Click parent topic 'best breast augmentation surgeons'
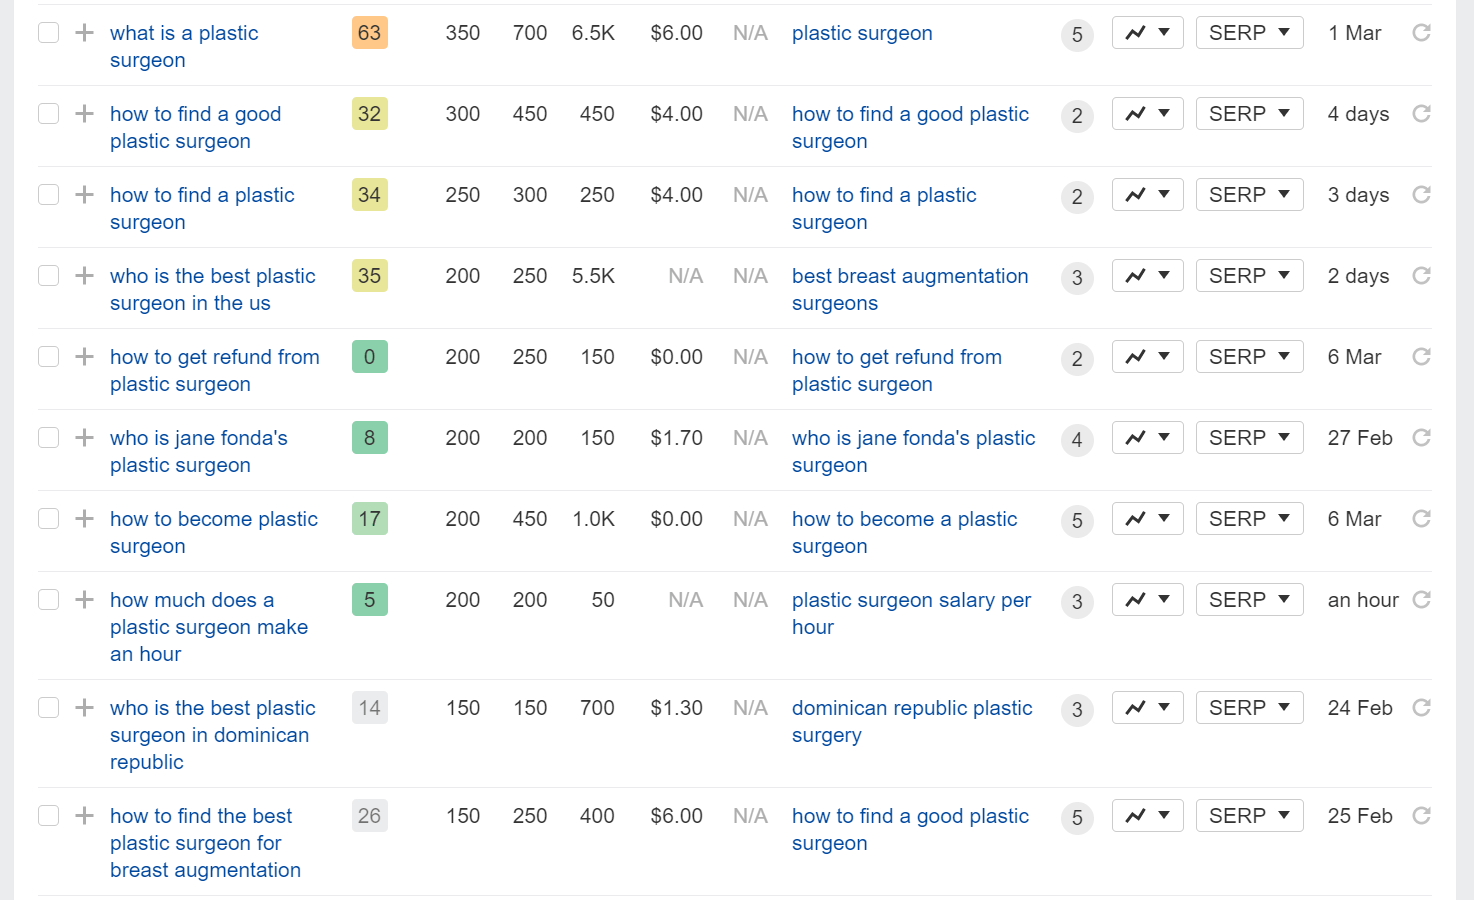Screen dimensions: 1474x900 pos(910,290)
